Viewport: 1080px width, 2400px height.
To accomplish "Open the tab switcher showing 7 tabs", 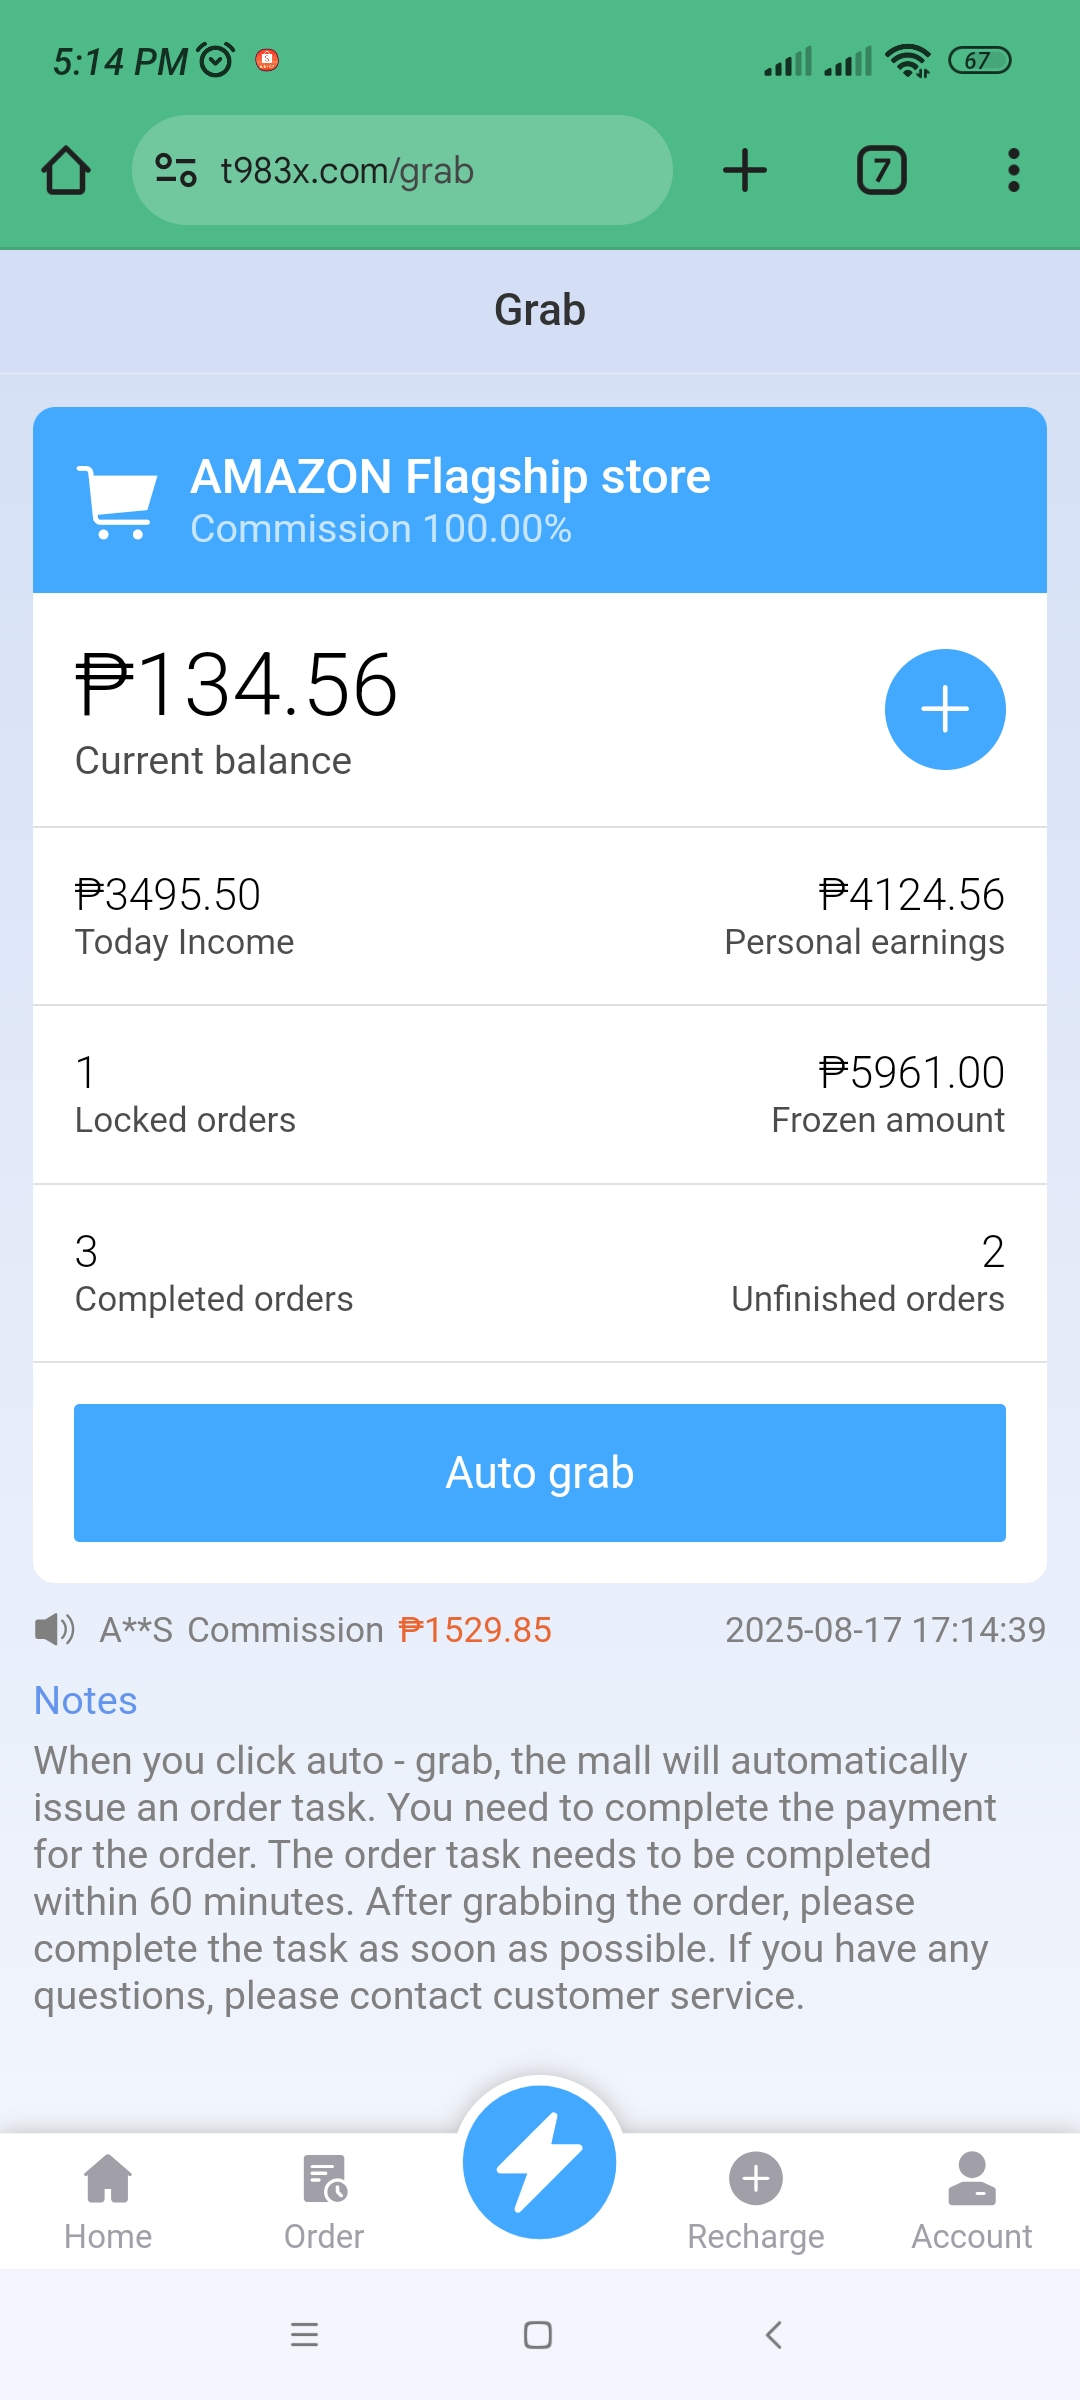I will (881, 170).
